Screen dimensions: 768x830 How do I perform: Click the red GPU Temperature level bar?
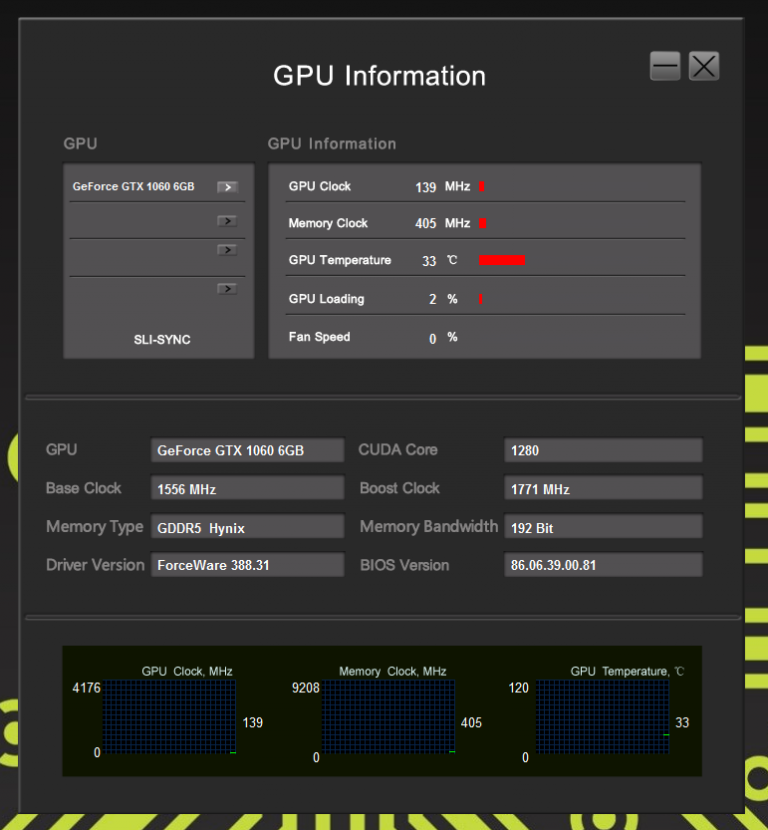502,261
